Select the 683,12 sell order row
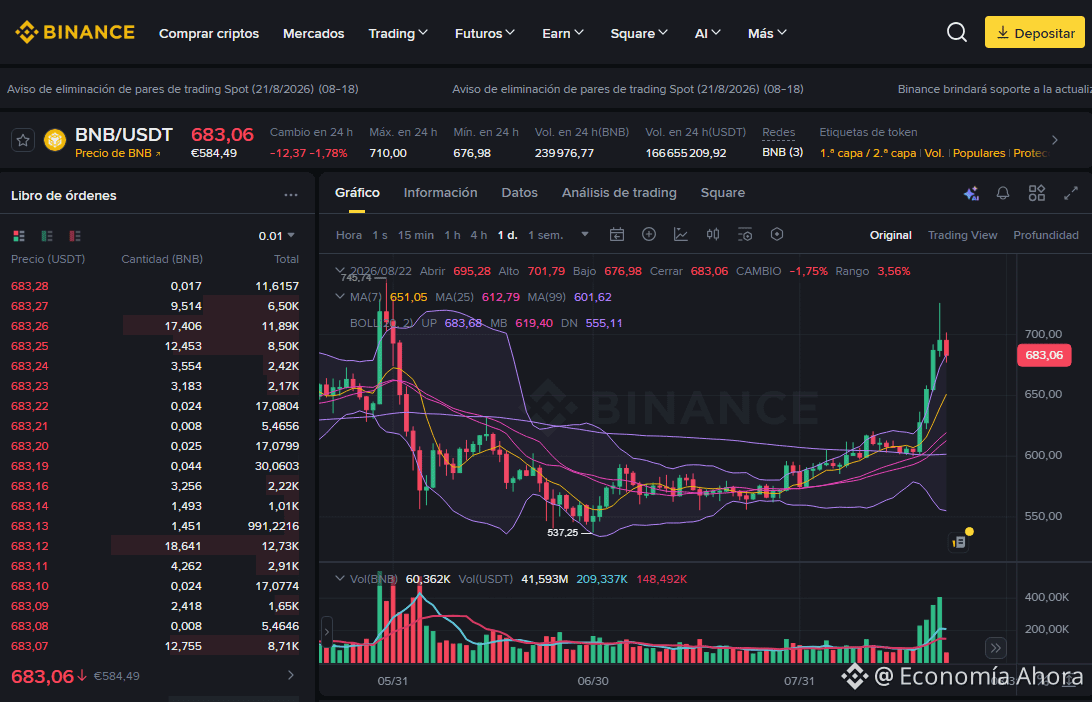 [155, 545]
